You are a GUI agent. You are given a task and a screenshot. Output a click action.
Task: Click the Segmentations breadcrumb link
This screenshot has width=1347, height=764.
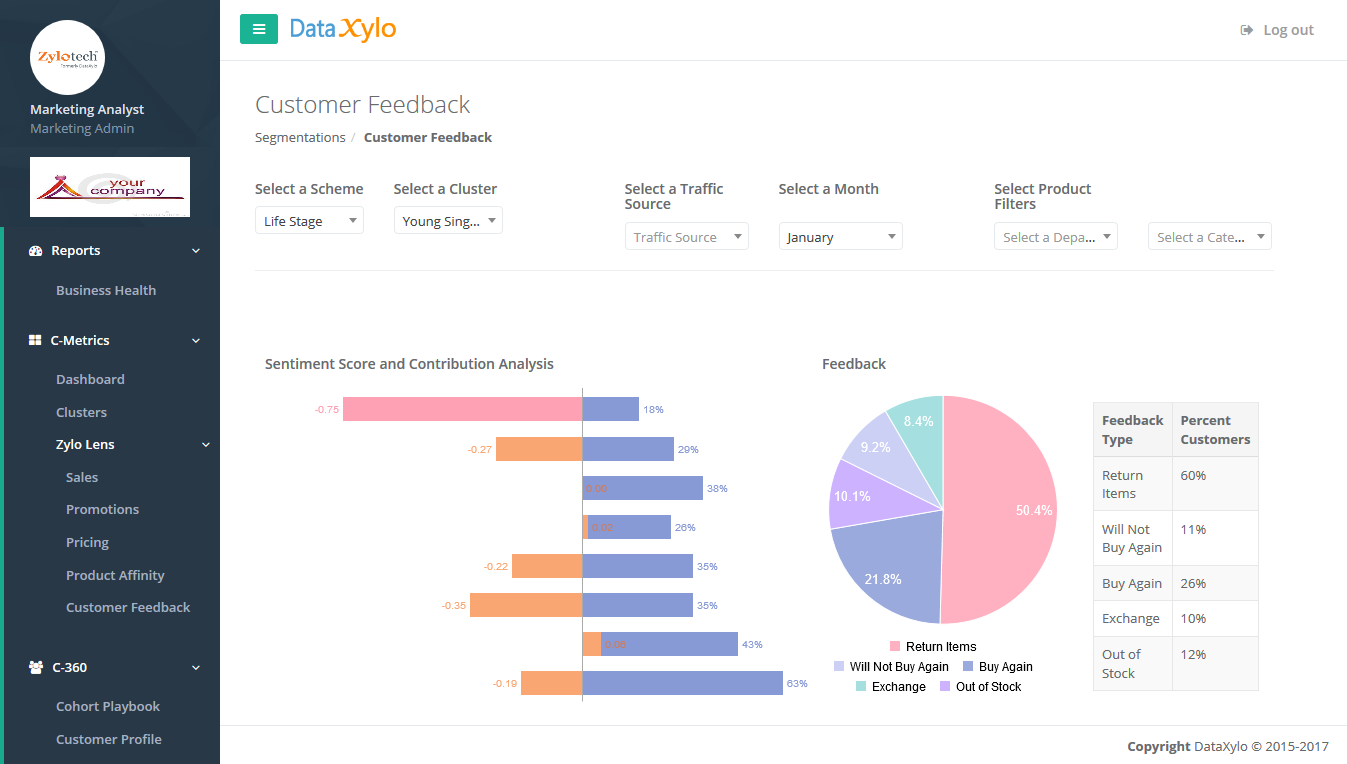pyautogui.click(x=300, y=138)
